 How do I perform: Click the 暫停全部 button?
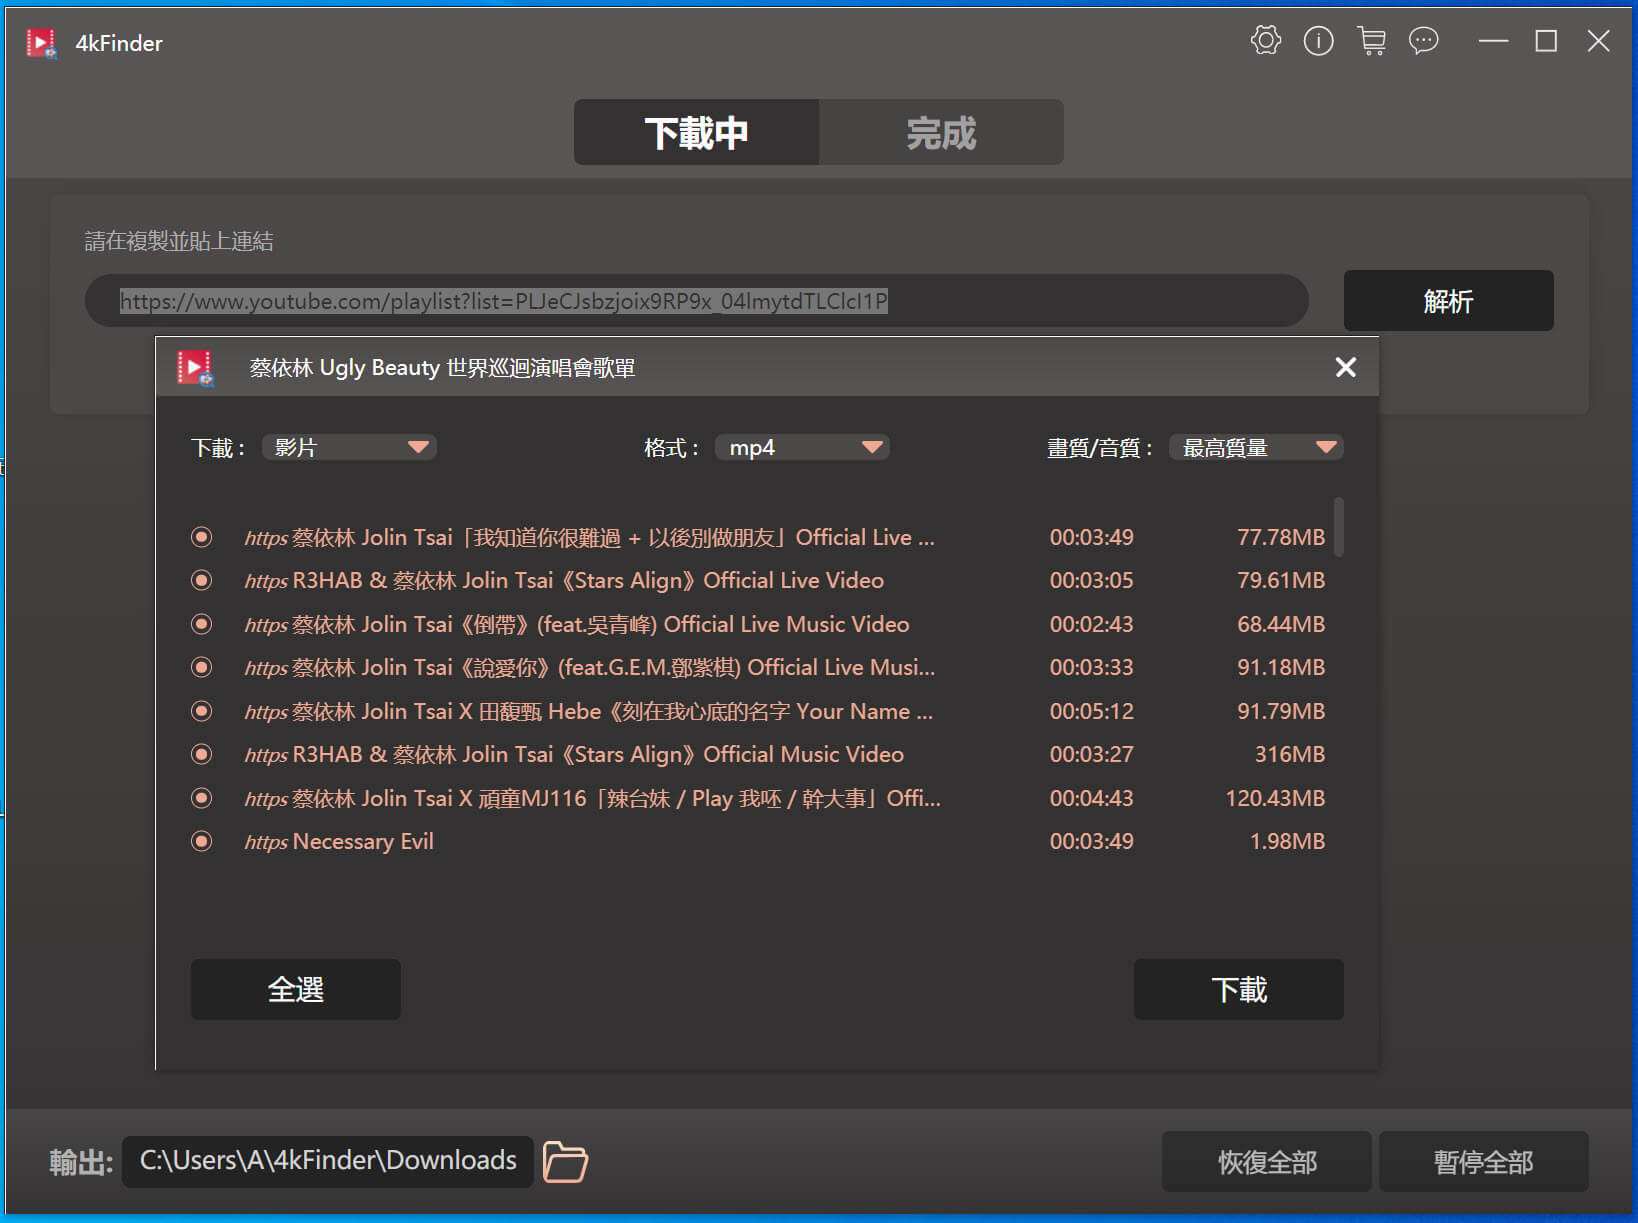click(1483, 1161)
